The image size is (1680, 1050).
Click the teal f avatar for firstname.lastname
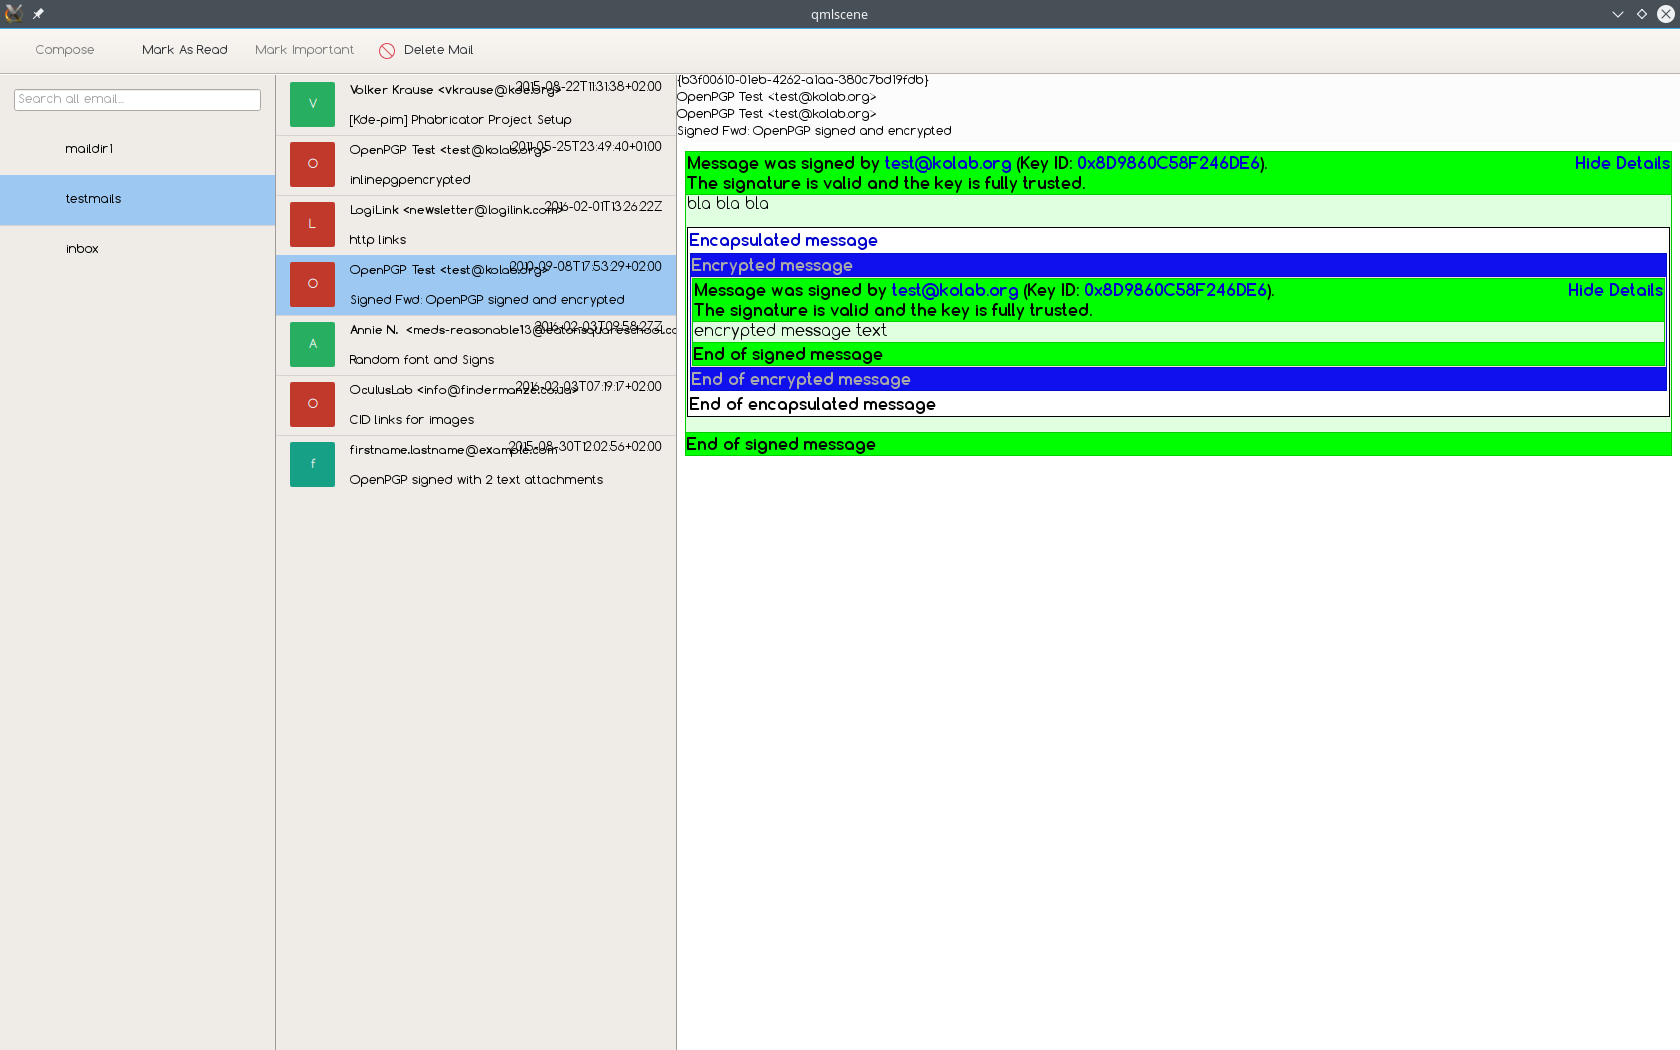tap(312, 464)
